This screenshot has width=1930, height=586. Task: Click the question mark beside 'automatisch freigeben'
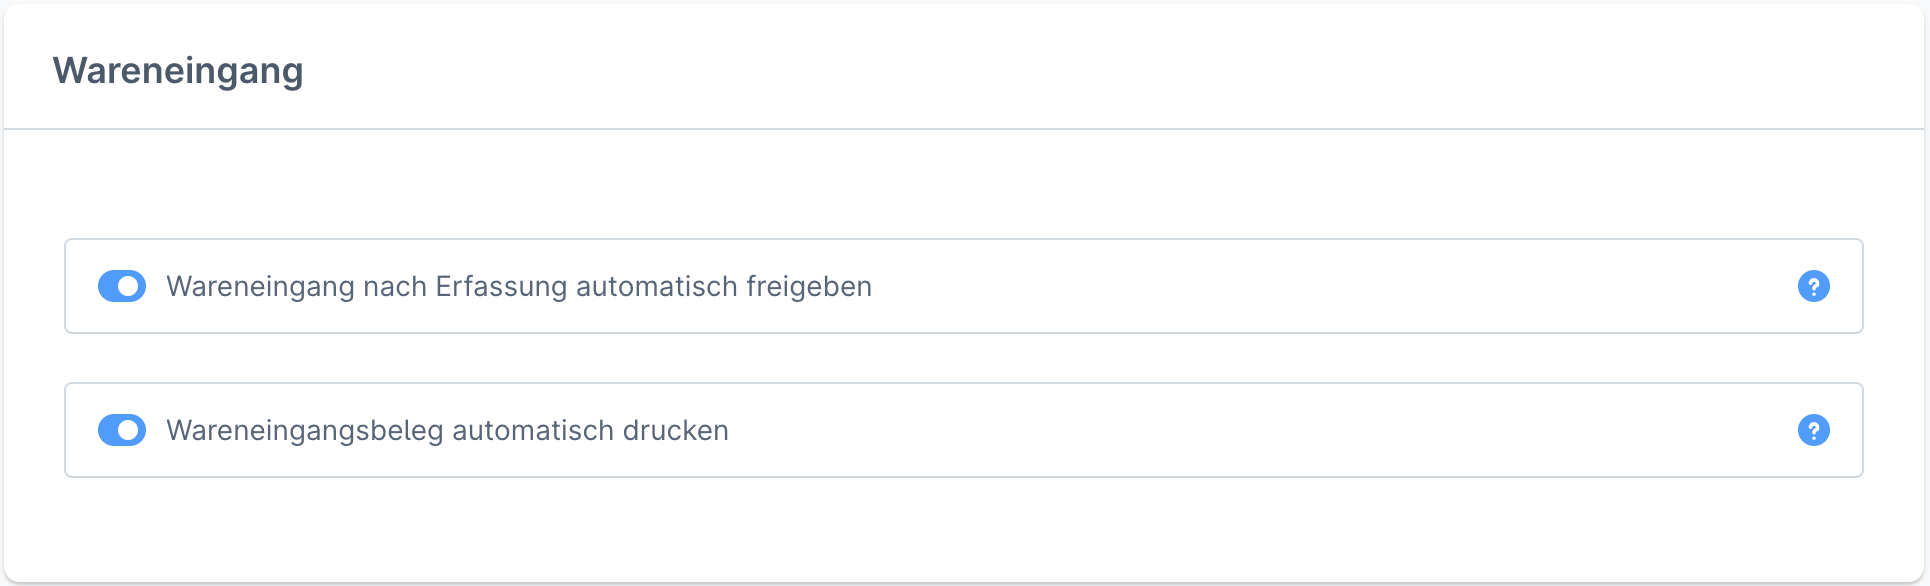(1813, 286)
